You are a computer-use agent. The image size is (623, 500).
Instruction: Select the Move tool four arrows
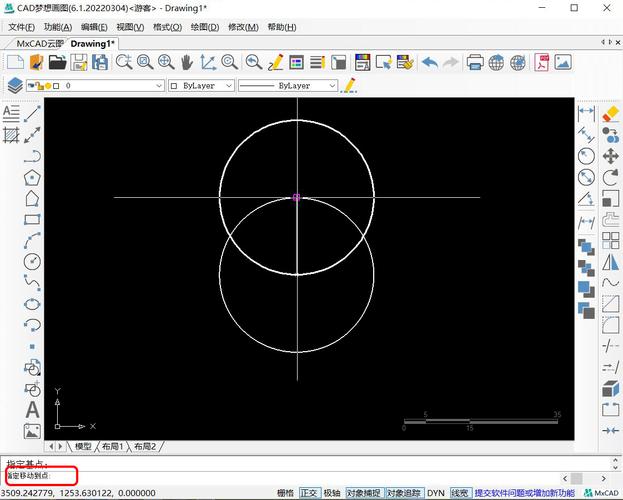(x=611, y=156)
